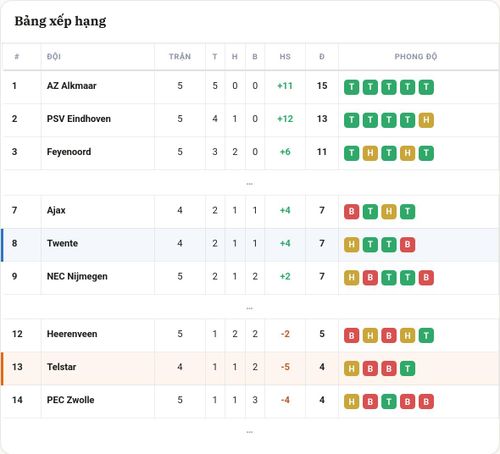Click Heerenveen's green T form badge
This screenshot has width=500, height=454.
click(426, 336)
